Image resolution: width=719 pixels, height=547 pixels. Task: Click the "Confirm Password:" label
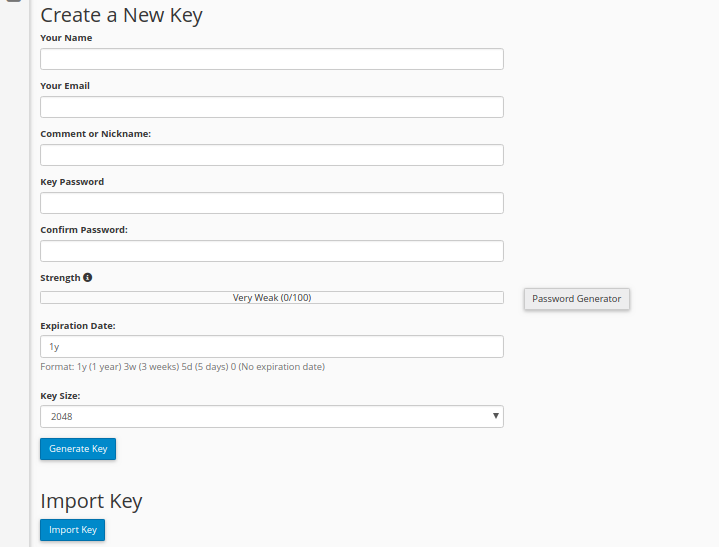tap(84, 230)
